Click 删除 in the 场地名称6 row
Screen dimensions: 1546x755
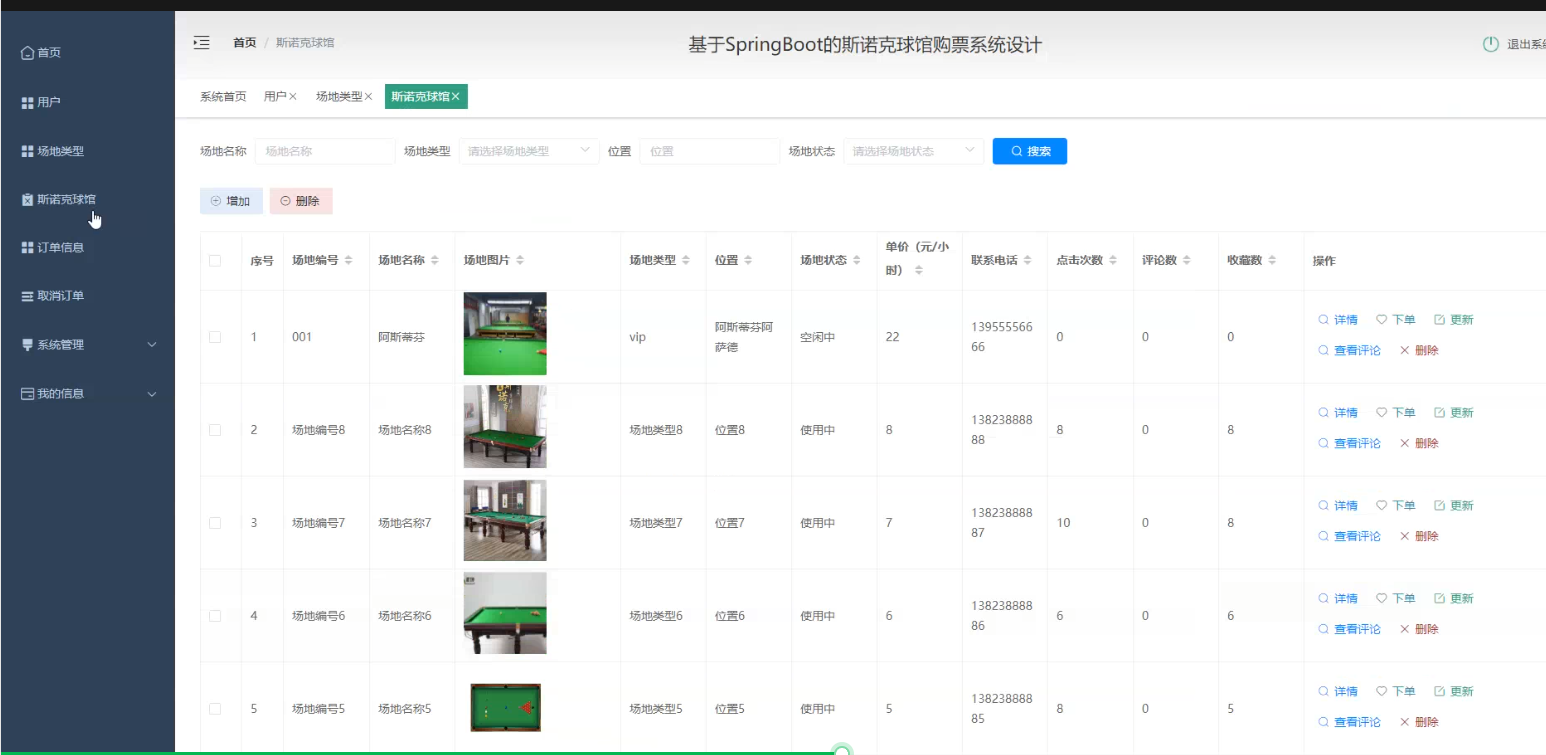(x=1419, y=629)
